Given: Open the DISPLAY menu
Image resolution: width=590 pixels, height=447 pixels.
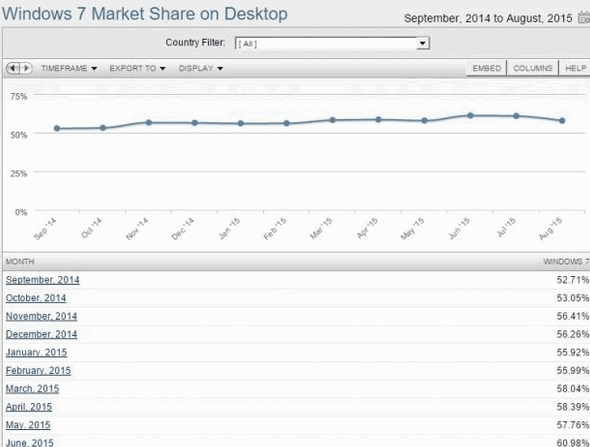Looking at the screenshot, I should click(x=201, y=68).
